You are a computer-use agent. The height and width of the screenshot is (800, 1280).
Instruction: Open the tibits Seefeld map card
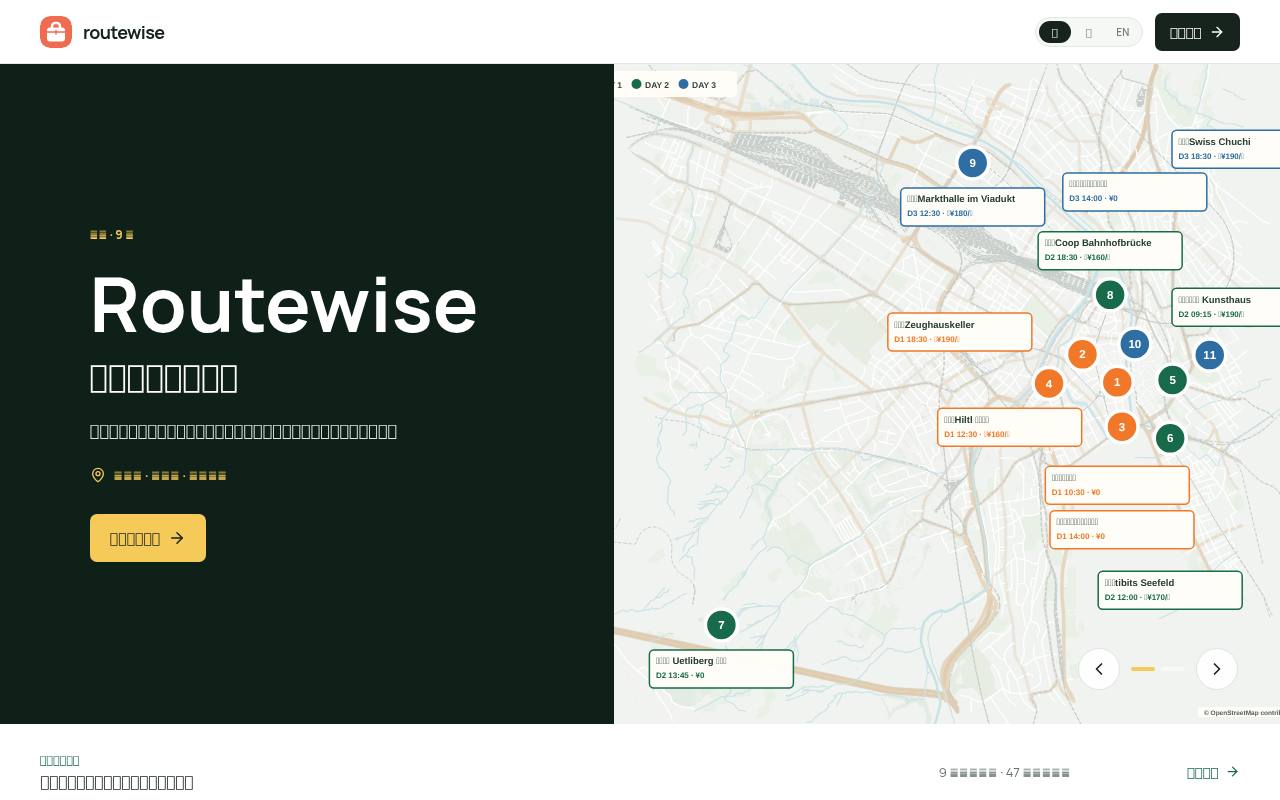(x=1170, y=590)
